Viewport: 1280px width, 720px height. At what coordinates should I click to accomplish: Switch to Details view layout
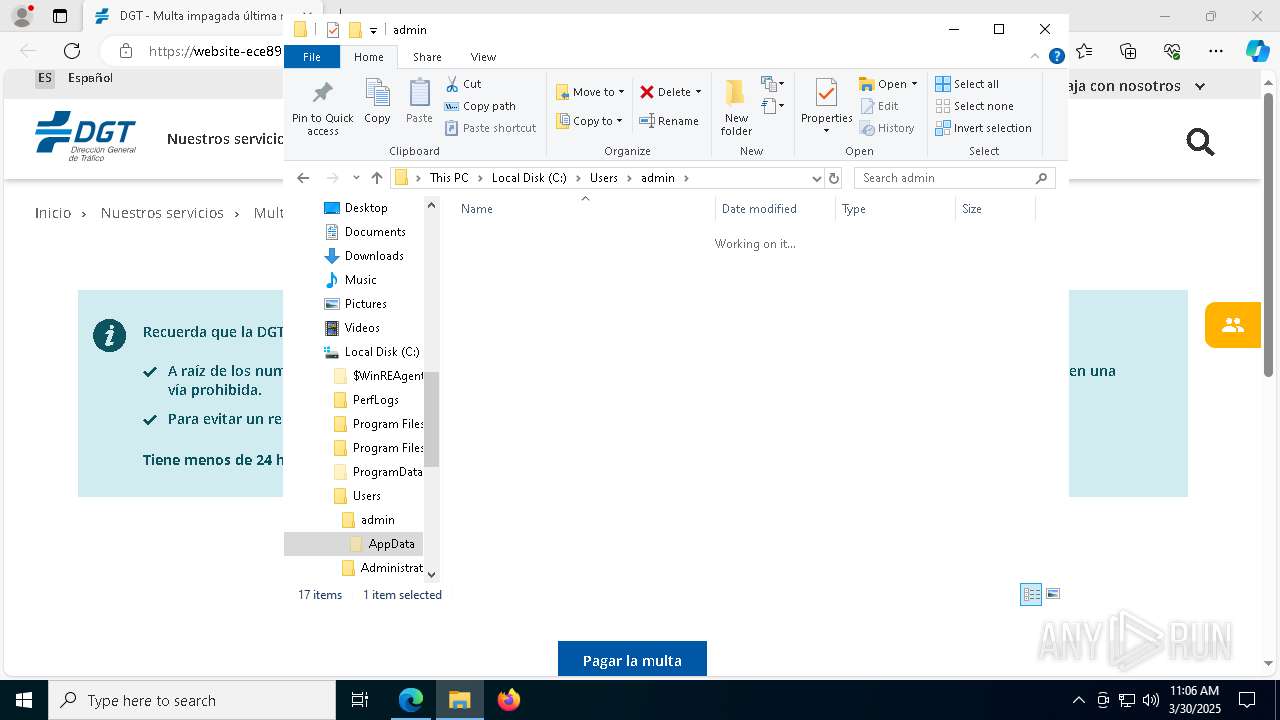[x=1031, y=594]
